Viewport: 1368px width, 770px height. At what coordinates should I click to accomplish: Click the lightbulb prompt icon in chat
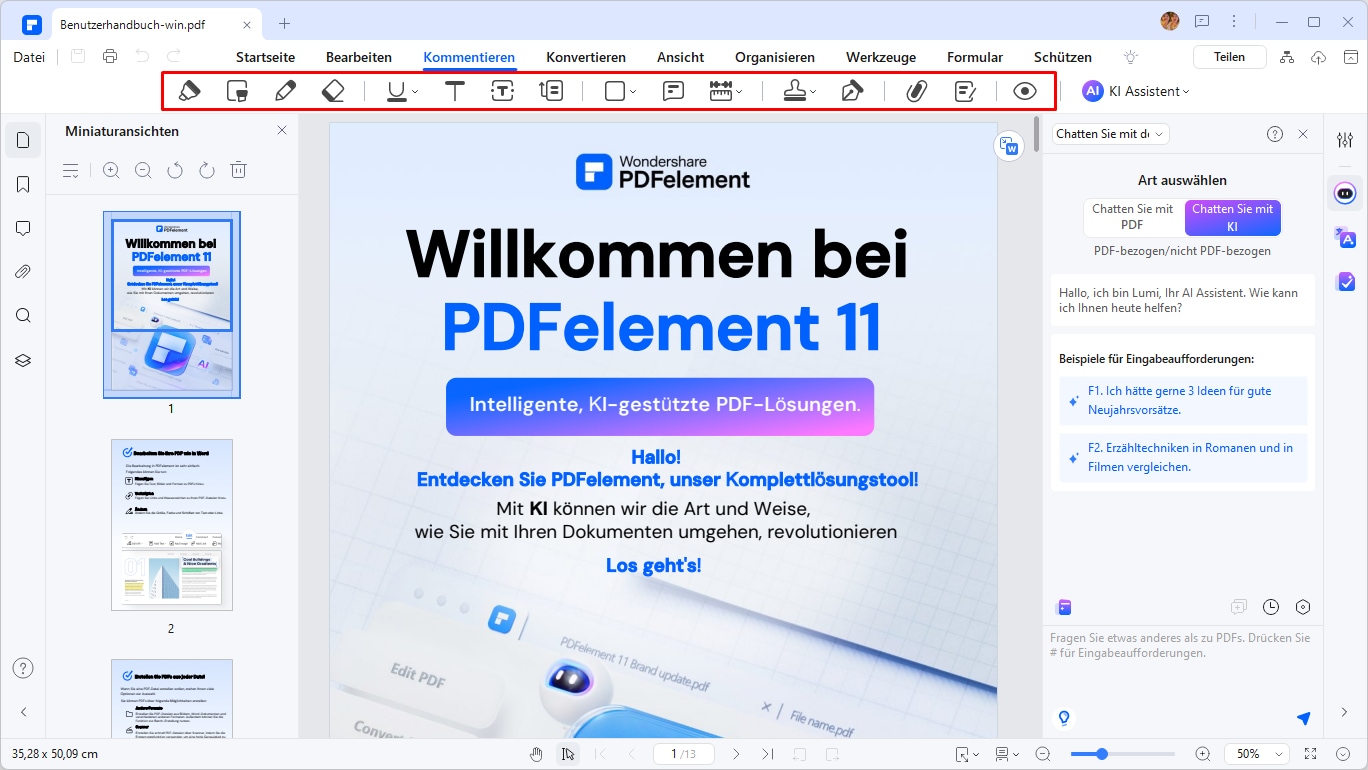tap(1064, 718)
